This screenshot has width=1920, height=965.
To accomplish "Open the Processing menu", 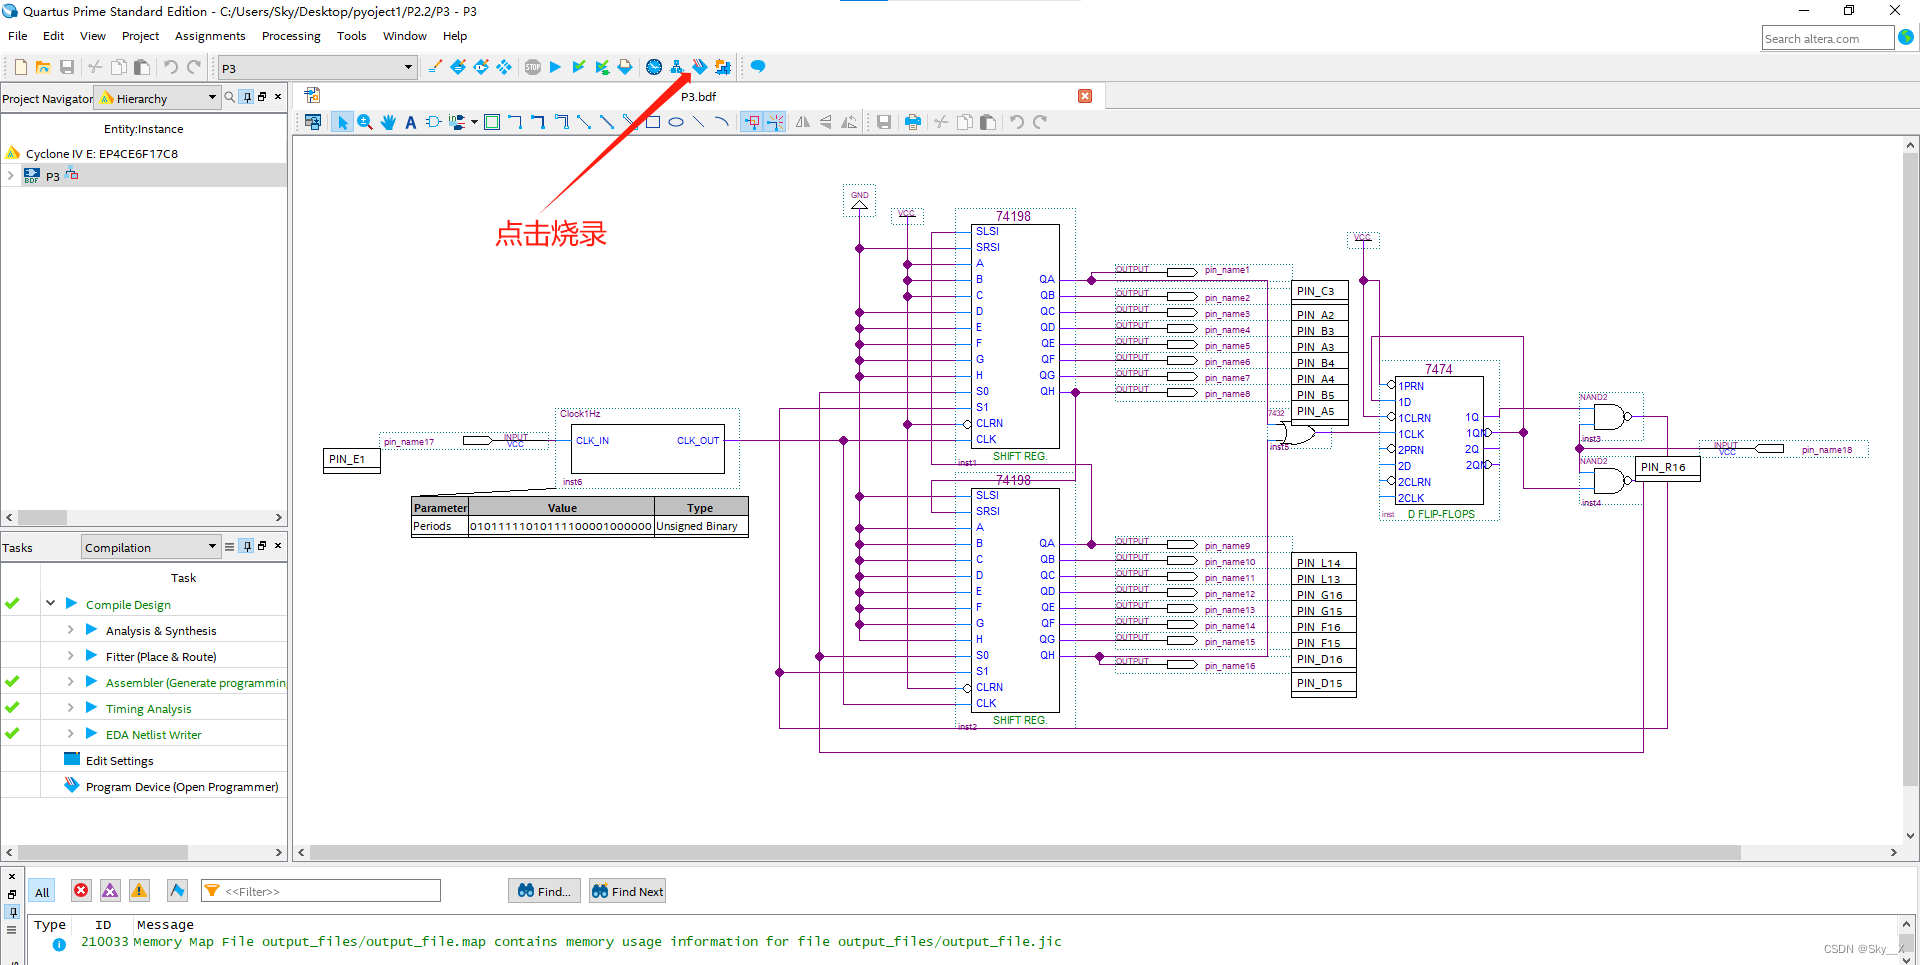I will tap(291, 36).
